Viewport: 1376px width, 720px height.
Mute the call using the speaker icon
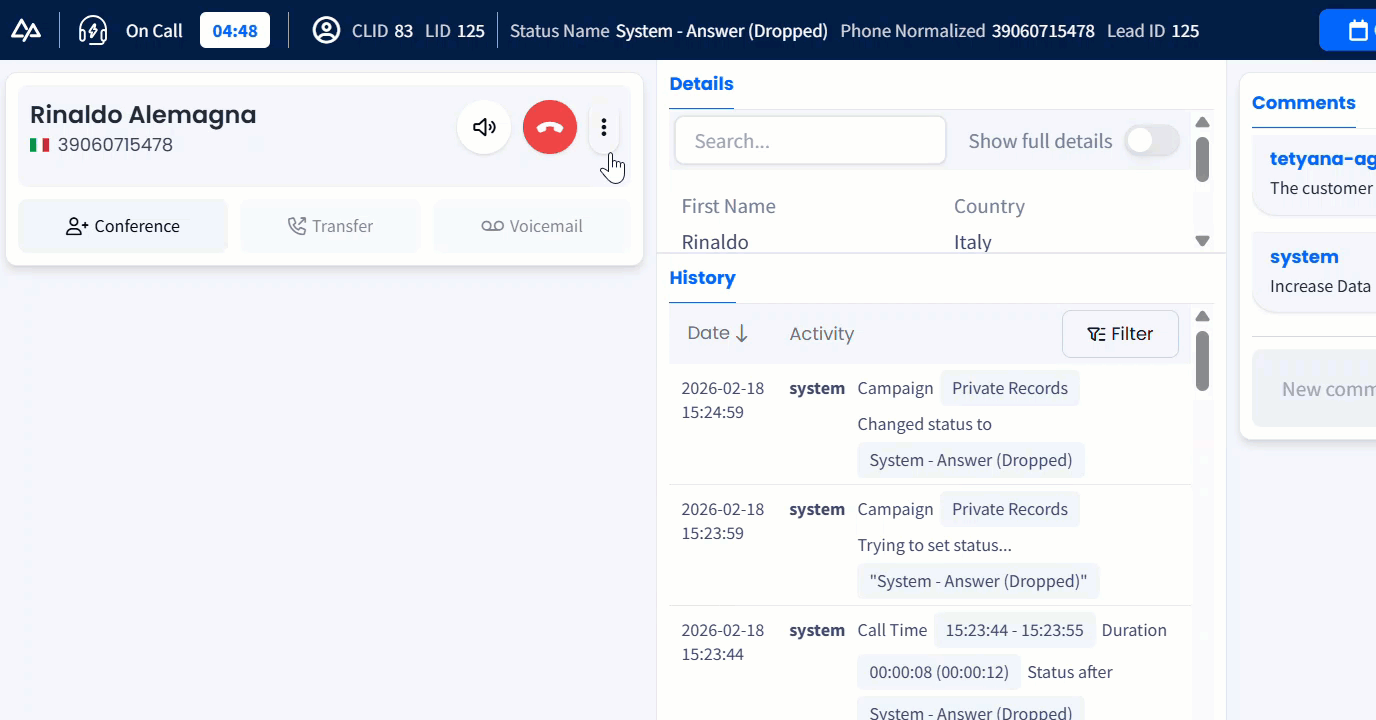tap(483, 127)
